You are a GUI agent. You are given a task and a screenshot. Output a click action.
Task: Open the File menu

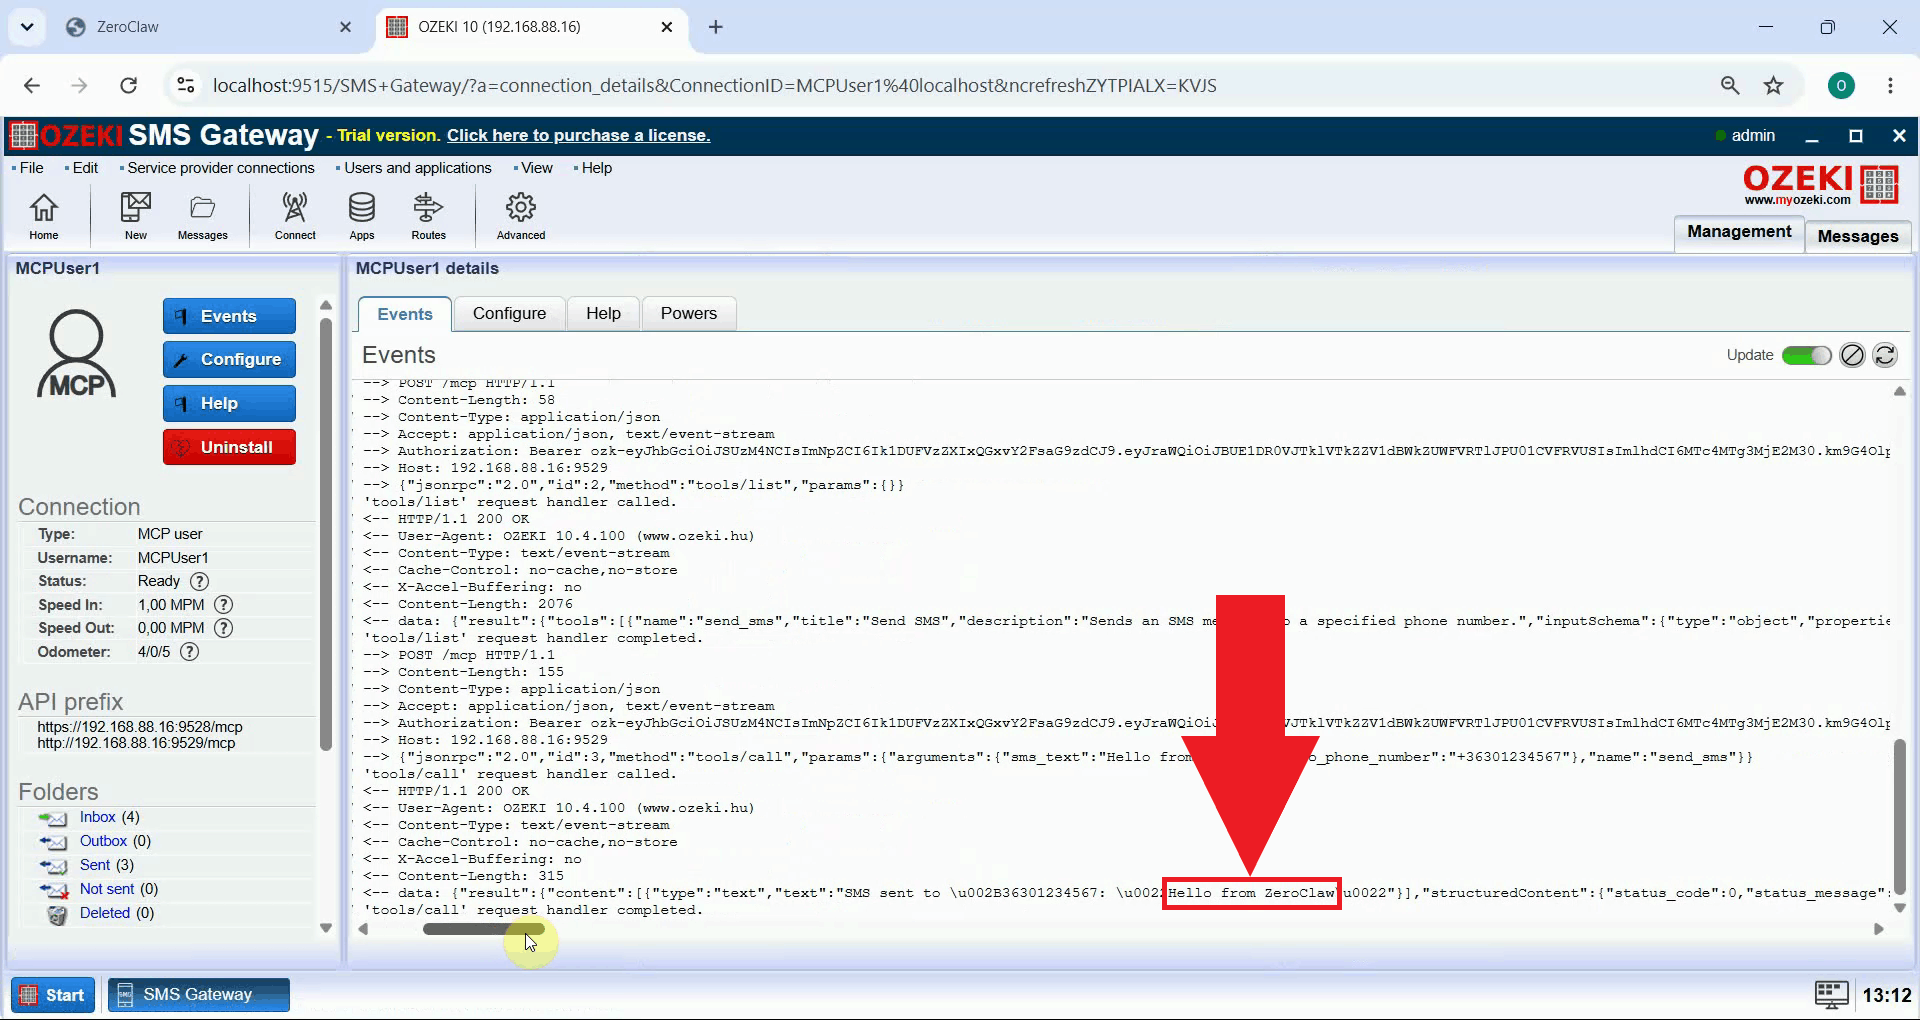tap(31, 168)
